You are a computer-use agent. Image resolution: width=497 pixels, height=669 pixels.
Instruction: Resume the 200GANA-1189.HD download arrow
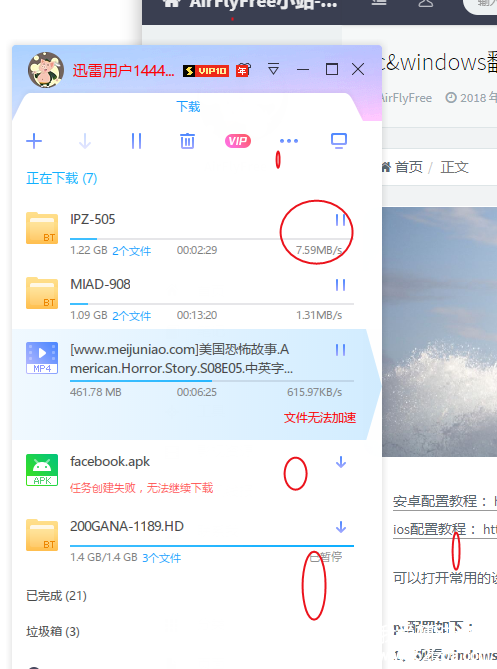pyautogui.click(x=340, y=527)
